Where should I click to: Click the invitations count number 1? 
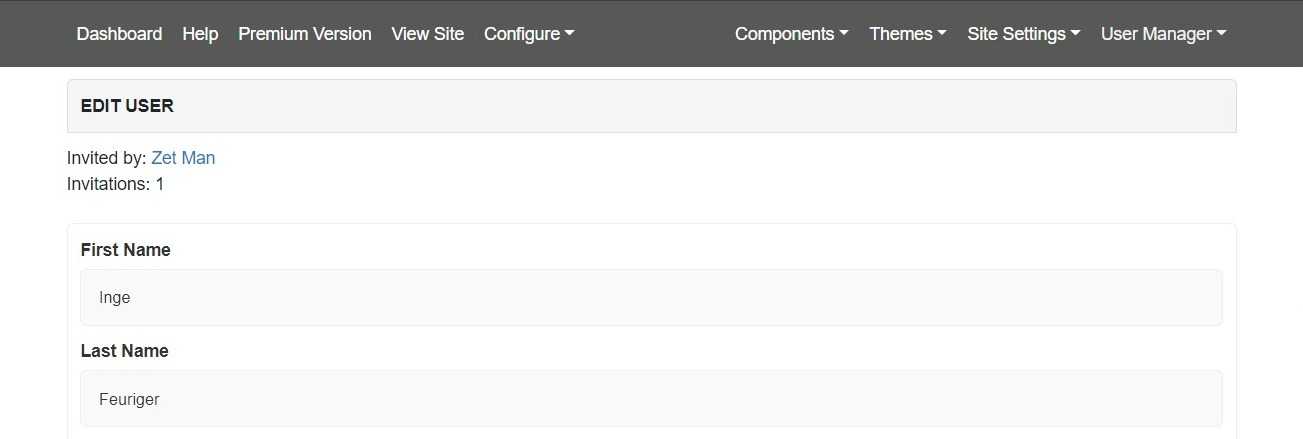click(160, 184)
